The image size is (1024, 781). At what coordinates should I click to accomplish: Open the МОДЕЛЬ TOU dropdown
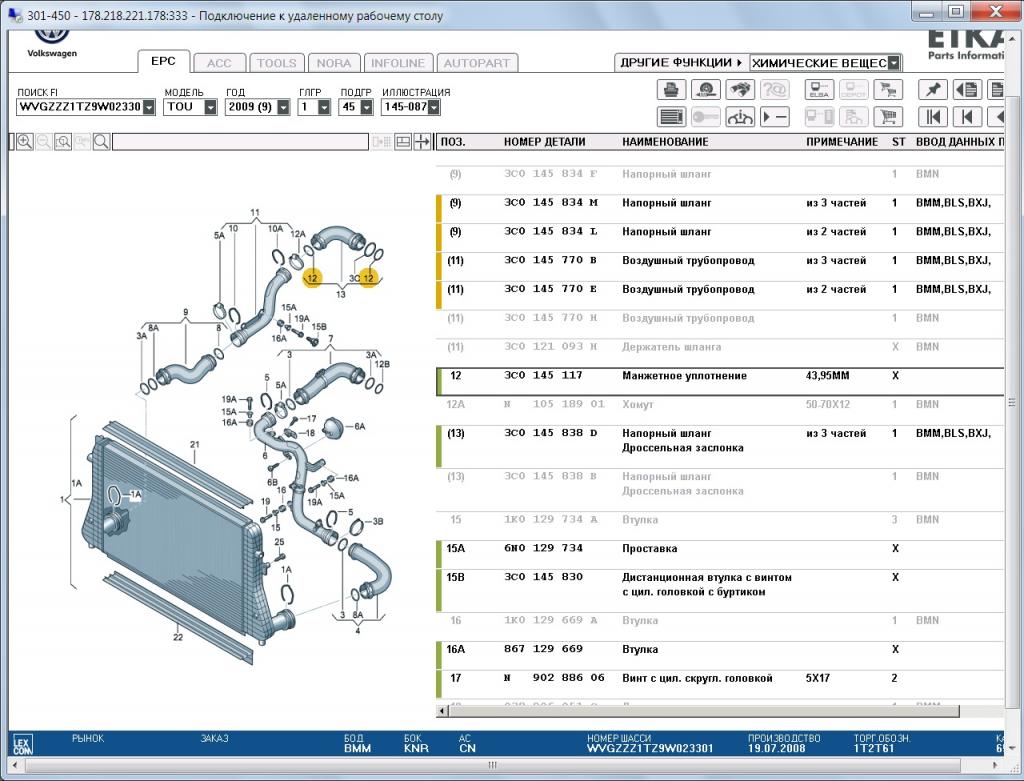click(x=210, y=107)
